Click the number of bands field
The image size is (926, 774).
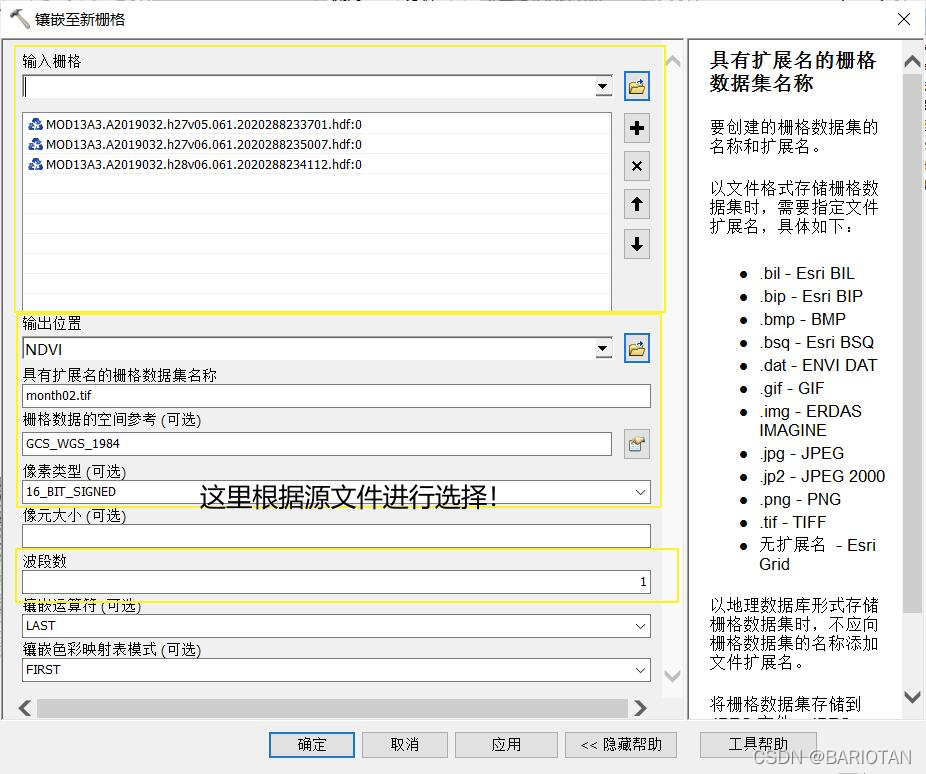(336, 582)
